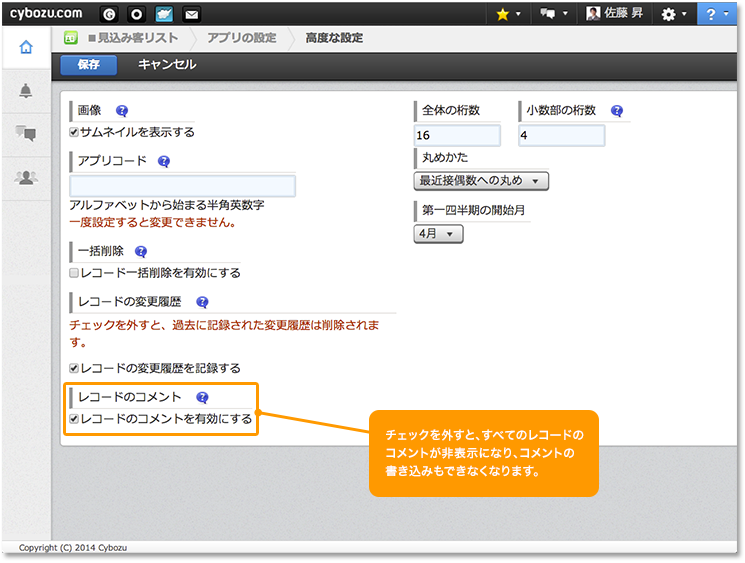Open the 最近接偶数への丸め rounding dropdown
745x563 pixels.
click(481, 181)
